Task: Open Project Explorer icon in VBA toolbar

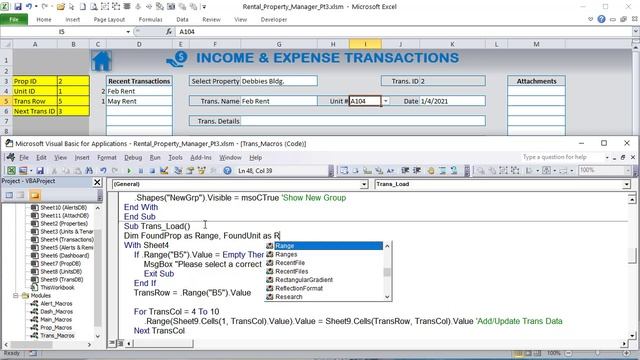Action: tap(178, 171)
